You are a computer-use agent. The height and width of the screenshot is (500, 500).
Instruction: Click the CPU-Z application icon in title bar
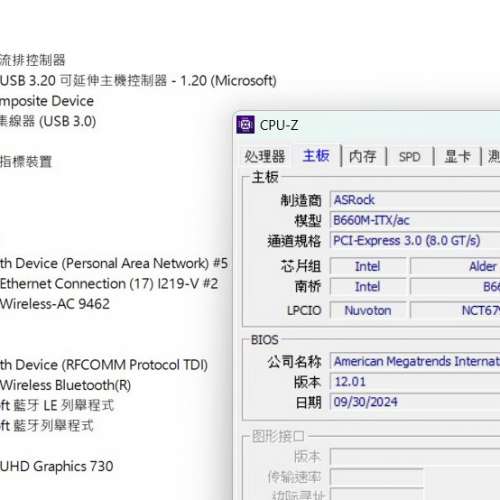coord(246,124)
